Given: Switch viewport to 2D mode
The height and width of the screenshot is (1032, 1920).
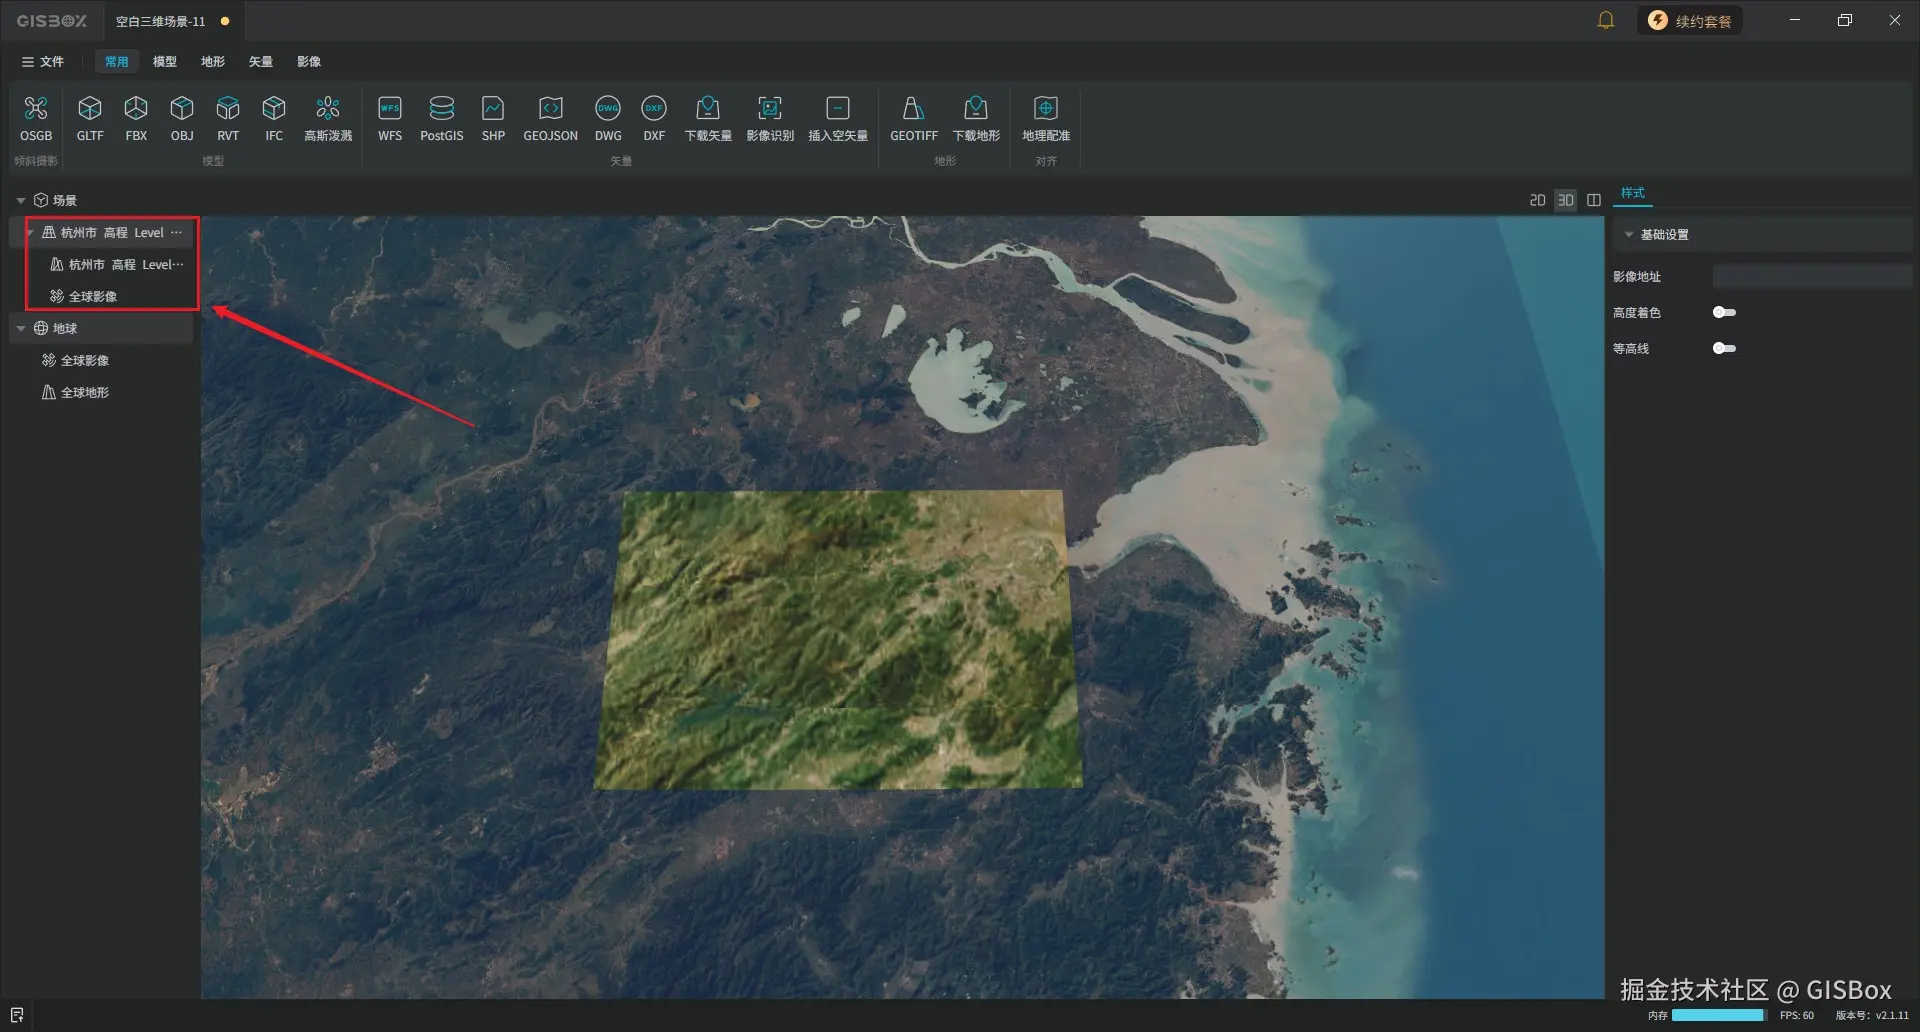Looking at the screenshot, I should click(x=1538, y=200).
